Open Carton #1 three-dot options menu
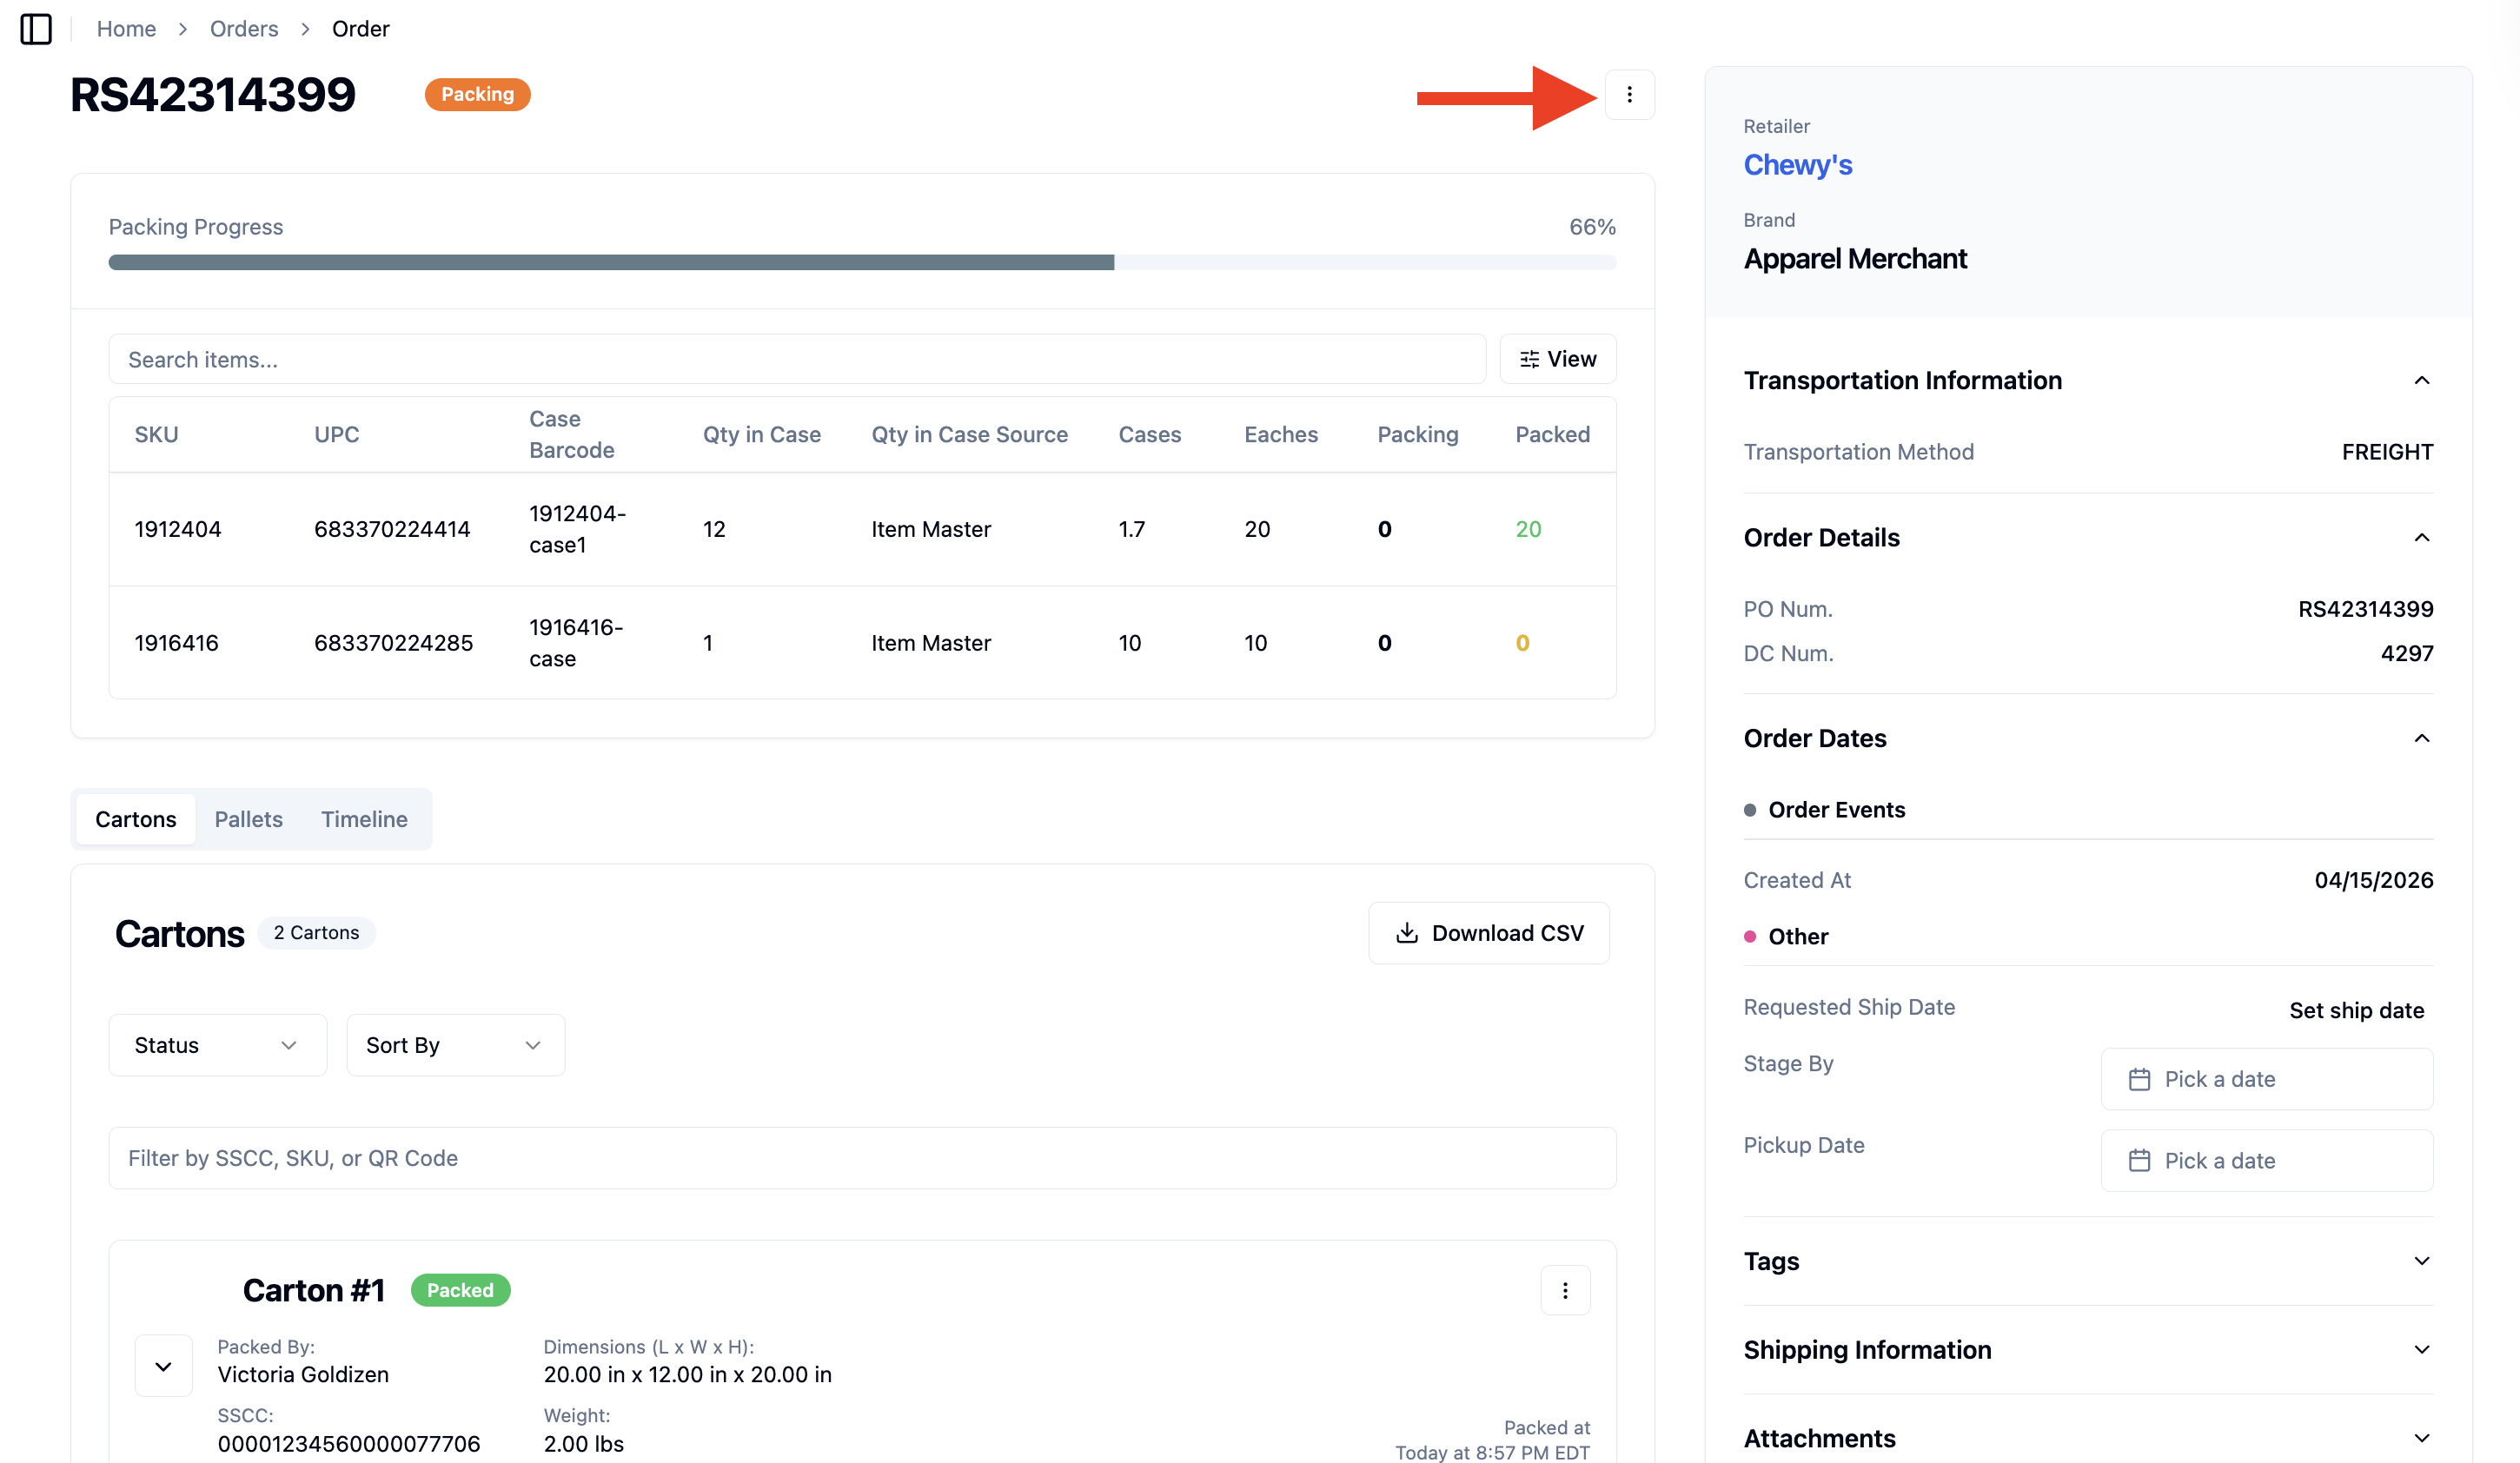This screenshot has width=2520, height=1463. pyautogui.click(x=1565, y=1290)
